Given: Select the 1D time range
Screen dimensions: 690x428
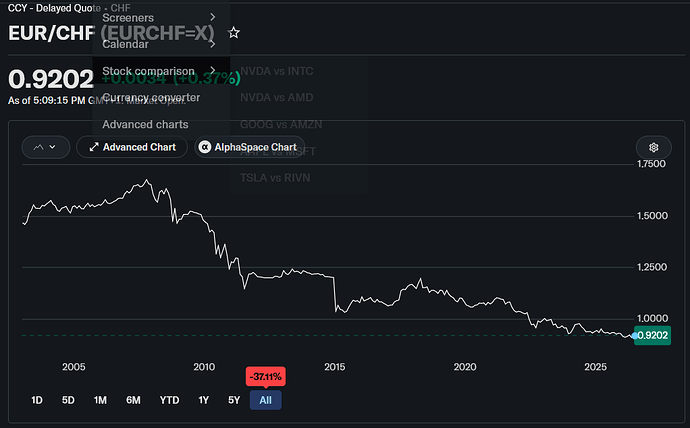Looking at the screenshot, I should (37, 400).
